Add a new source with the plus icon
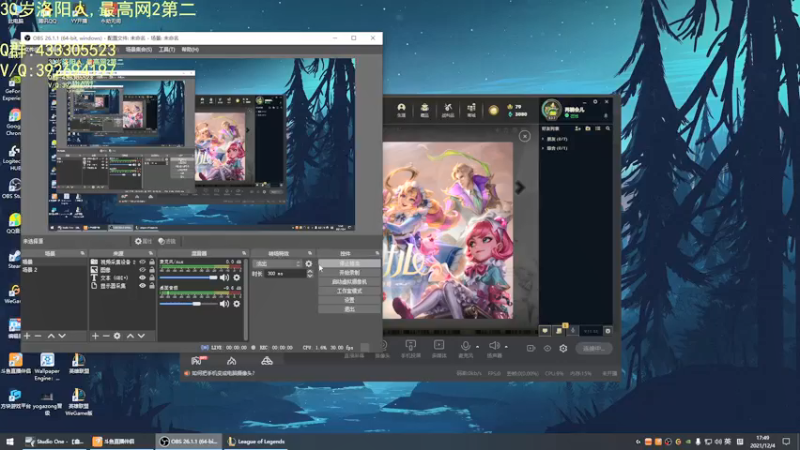Image resolution: width=800 pixels, height=450 pixels. (x=95, y=336)
